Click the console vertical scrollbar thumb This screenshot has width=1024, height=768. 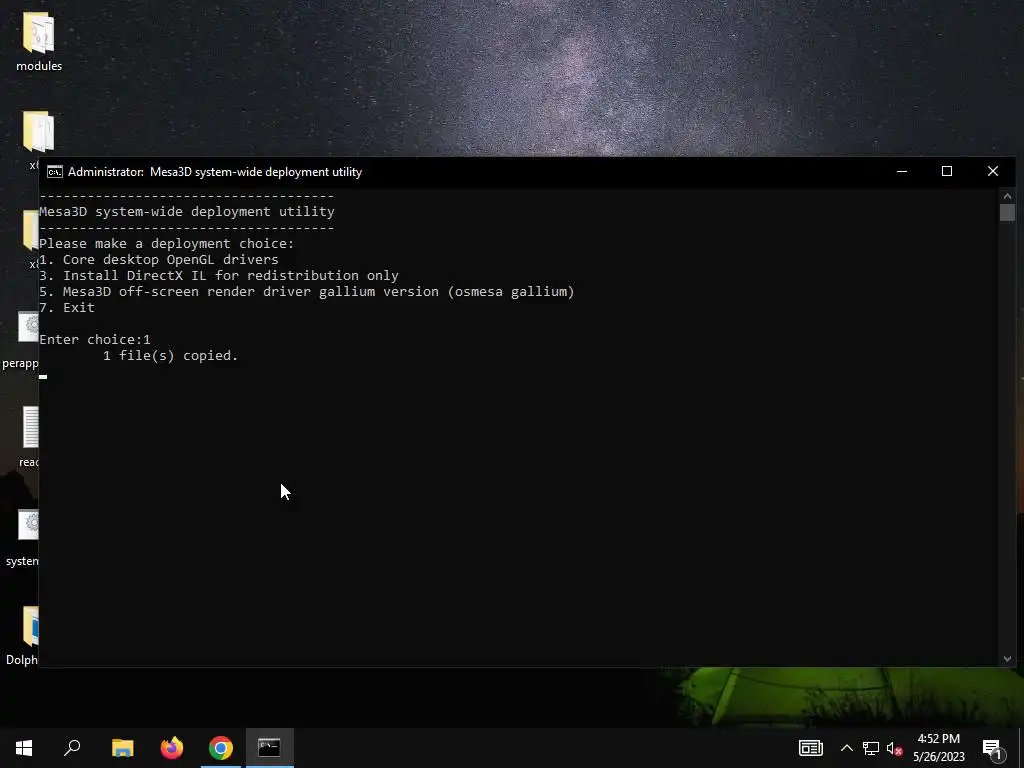[x=1007, y=212]
